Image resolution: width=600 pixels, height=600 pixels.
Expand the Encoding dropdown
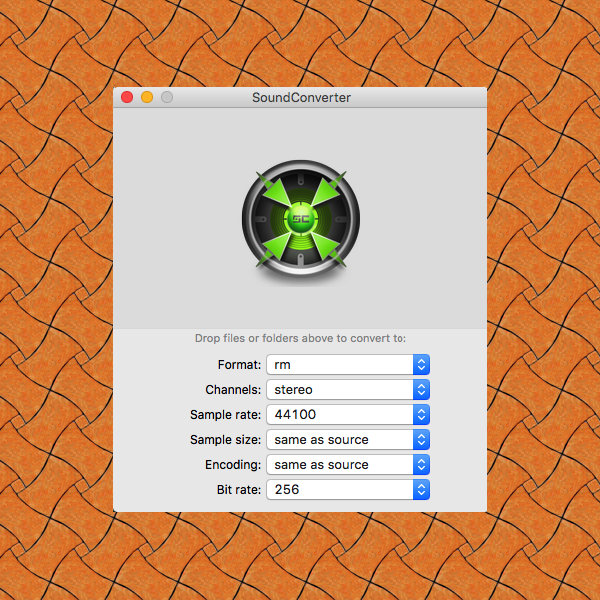[348, 465]
